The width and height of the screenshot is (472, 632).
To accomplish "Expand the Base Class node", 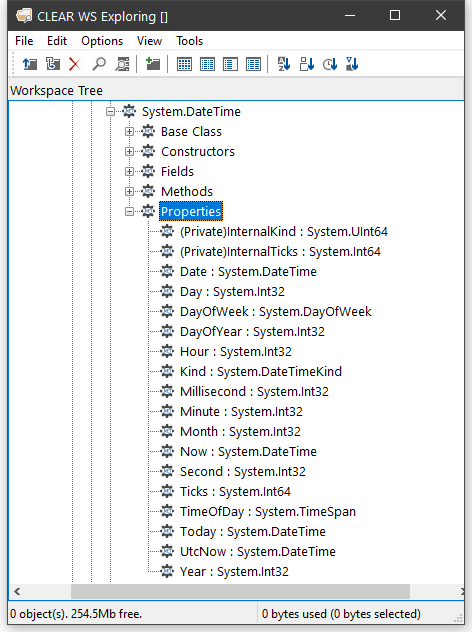I will pyautogui.click(x=129, y=131).
